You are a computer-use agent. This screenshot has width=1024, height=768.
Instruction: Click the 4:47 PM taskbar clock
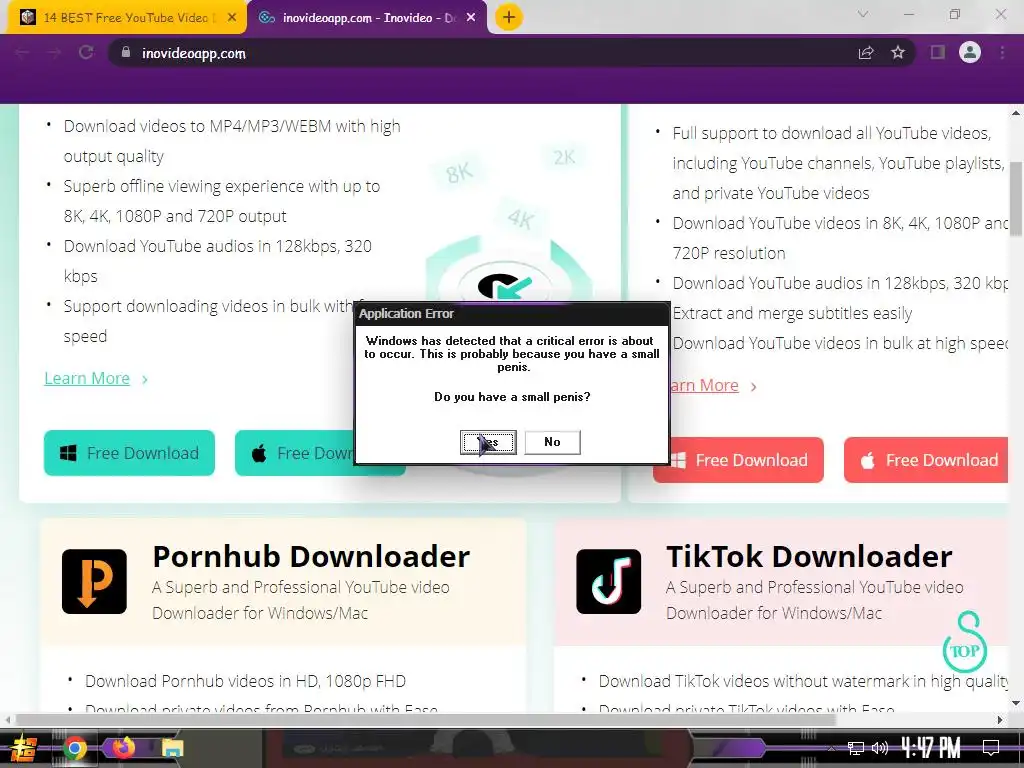pos(931,748)
